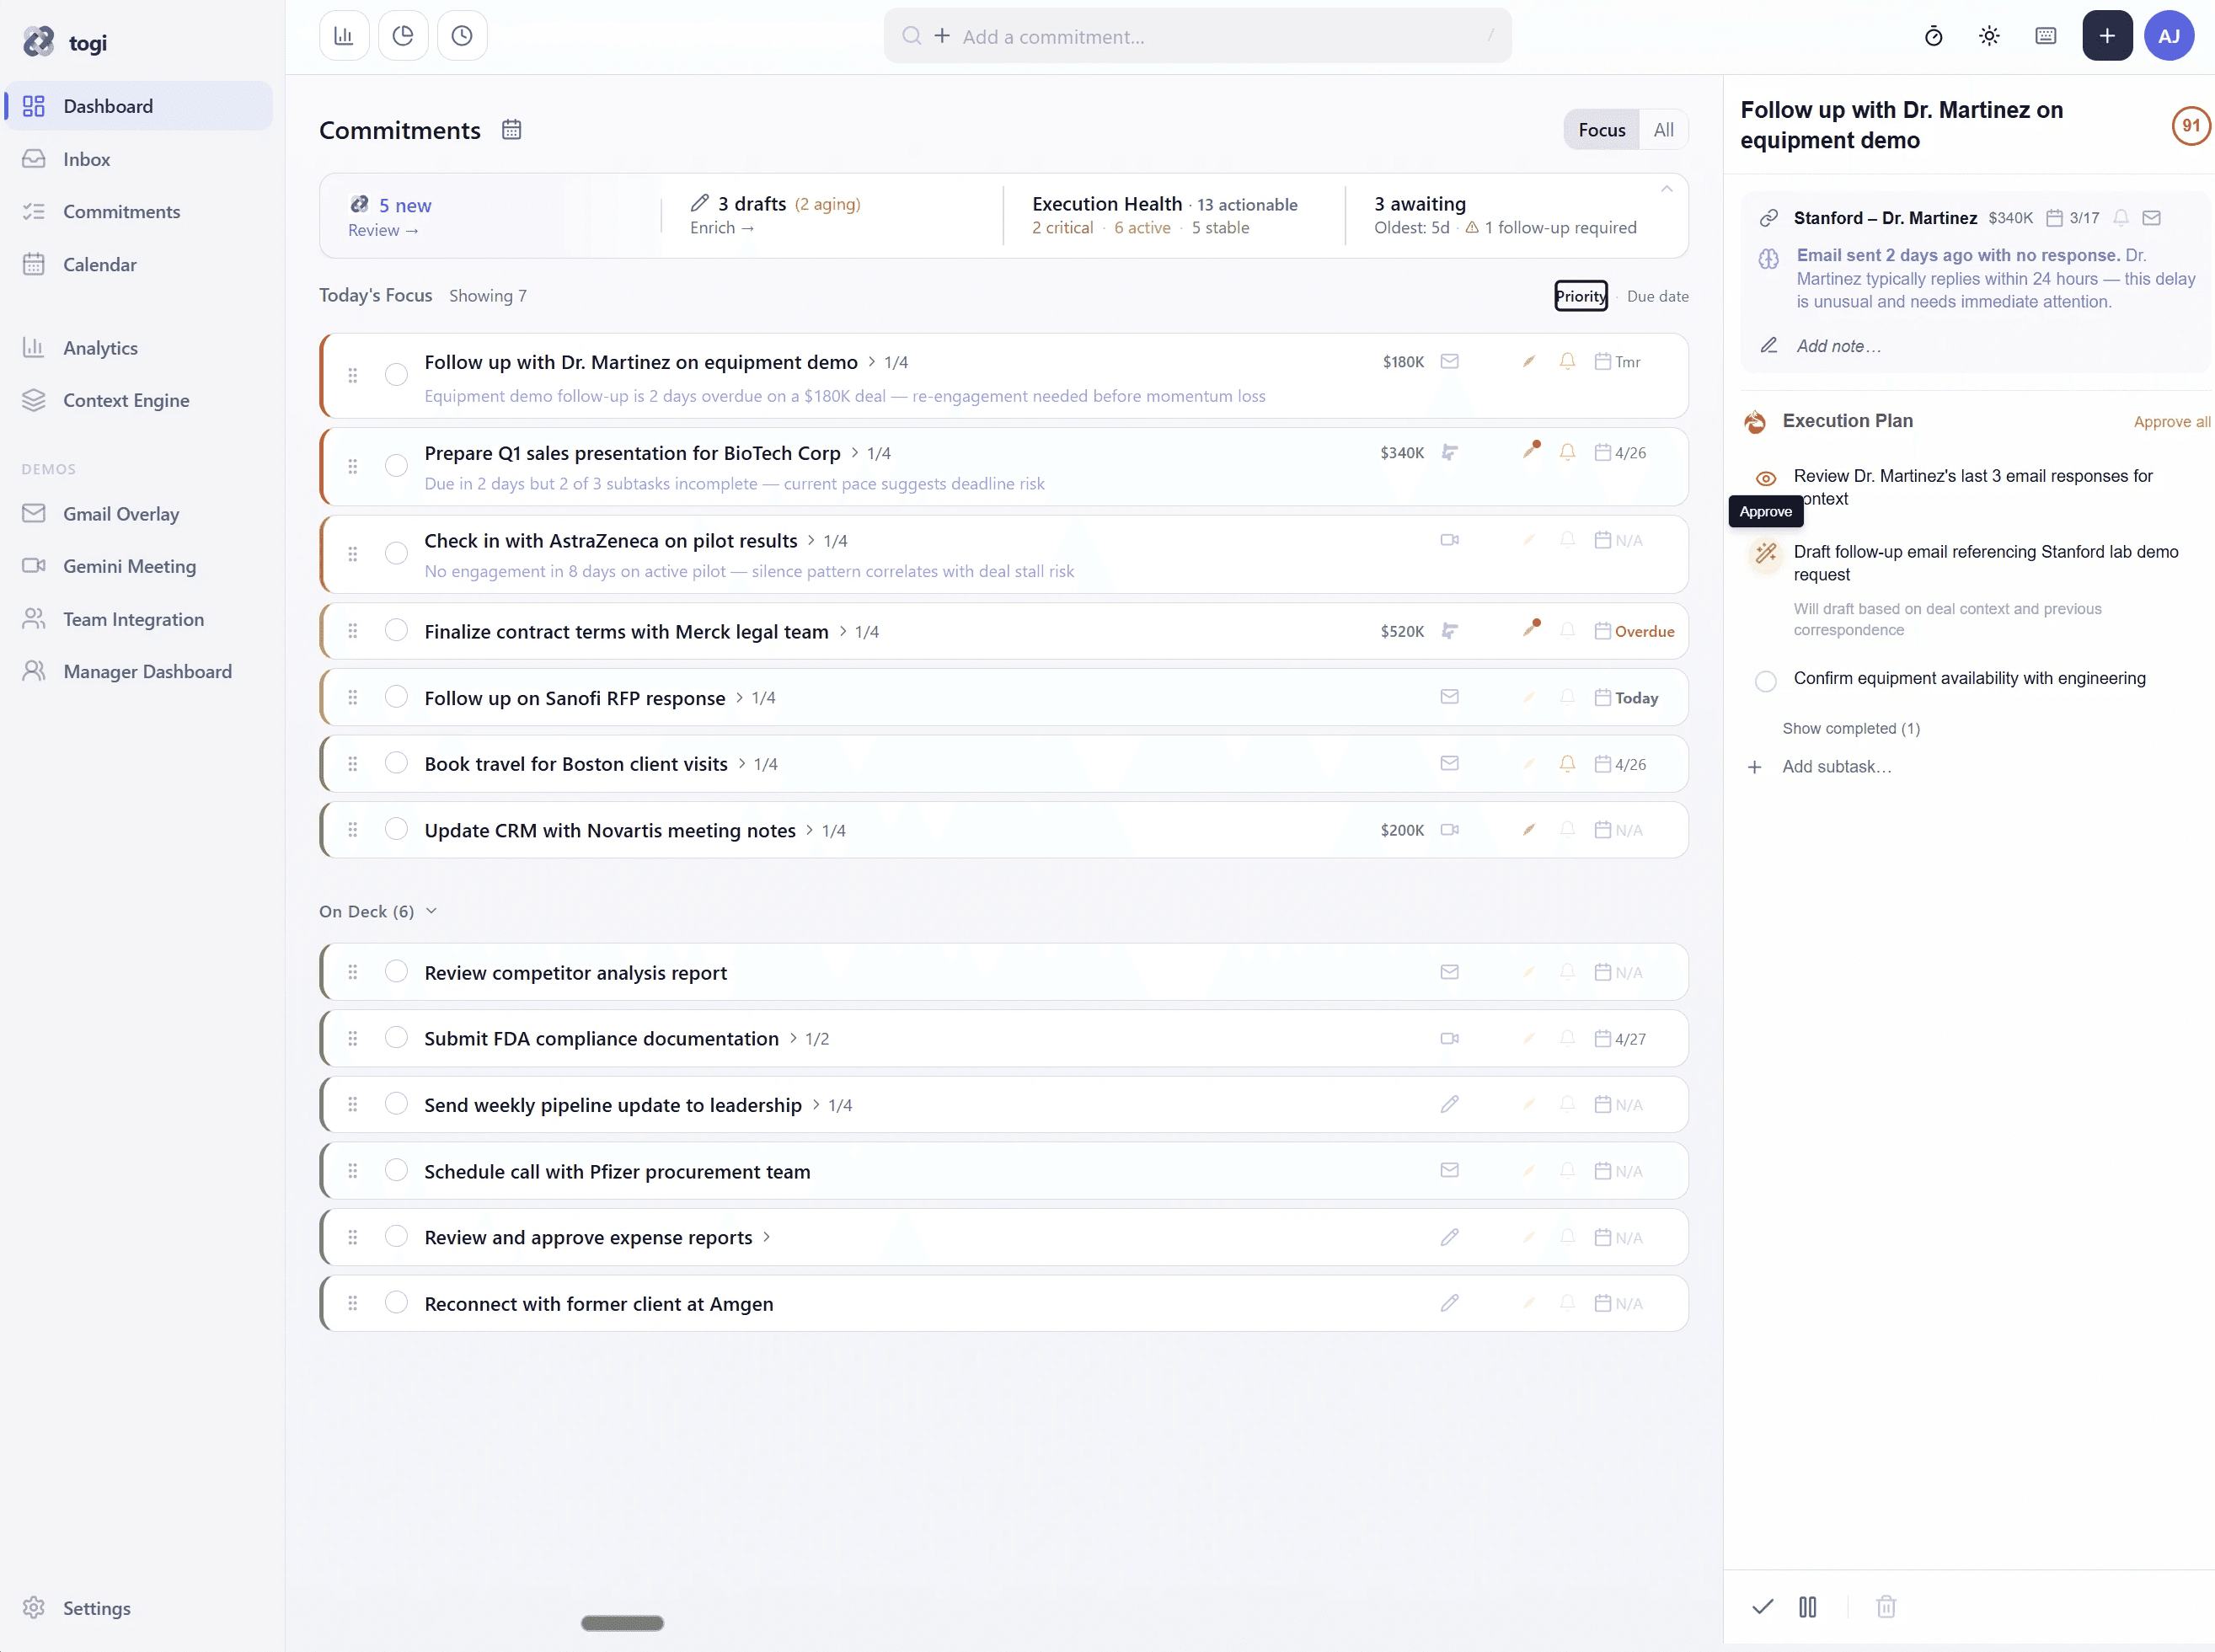This screenshot has height=1652, width=2215.
Task: Click the Add a commitment search field
Action: pos(1200,37)
